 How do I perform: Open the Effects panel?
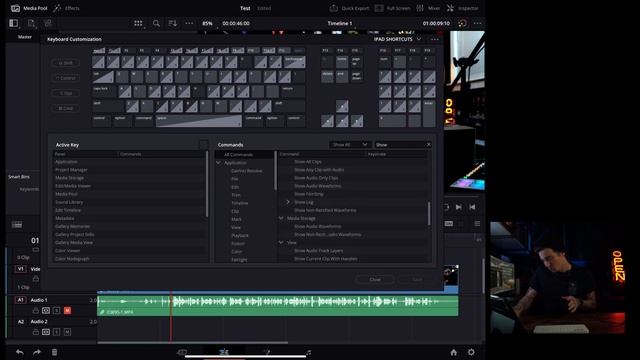[67, 8]
